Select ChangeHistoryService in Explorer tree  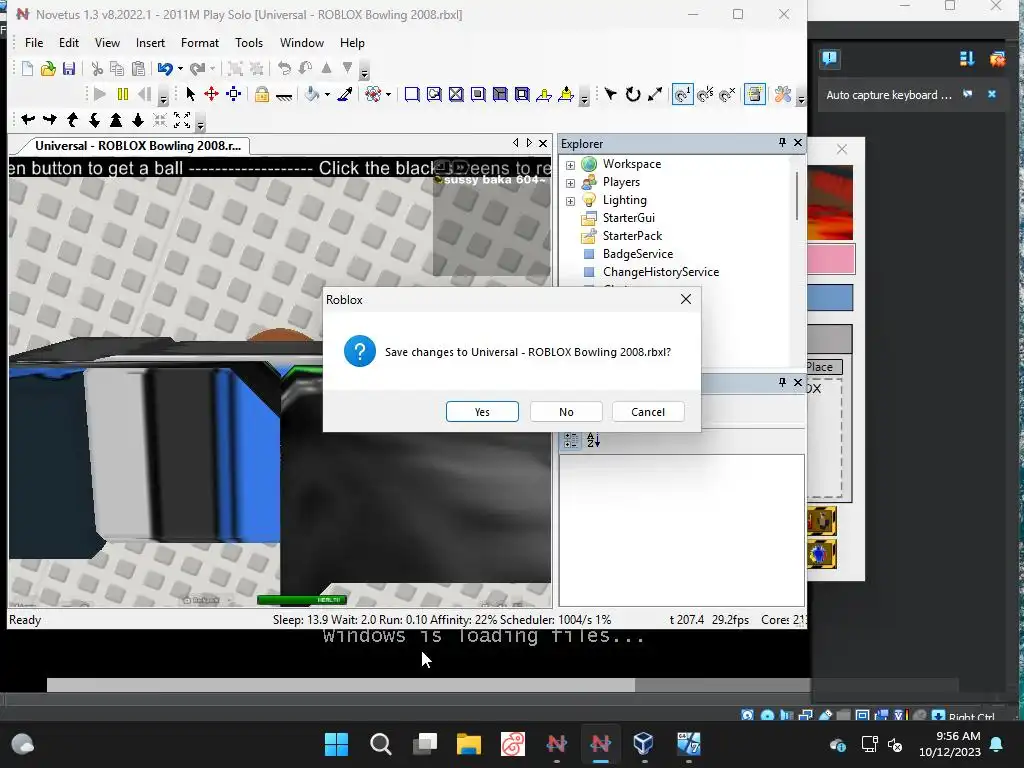(x=661, y=272)
